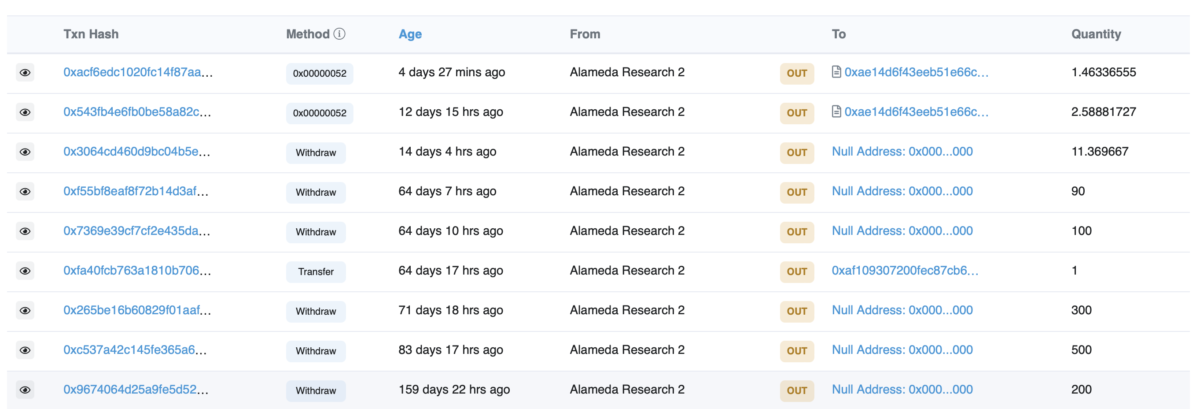Toggle the Age column header format
Image resolution: width=1200 pixels, height=409 pixels.
(410, 34)
